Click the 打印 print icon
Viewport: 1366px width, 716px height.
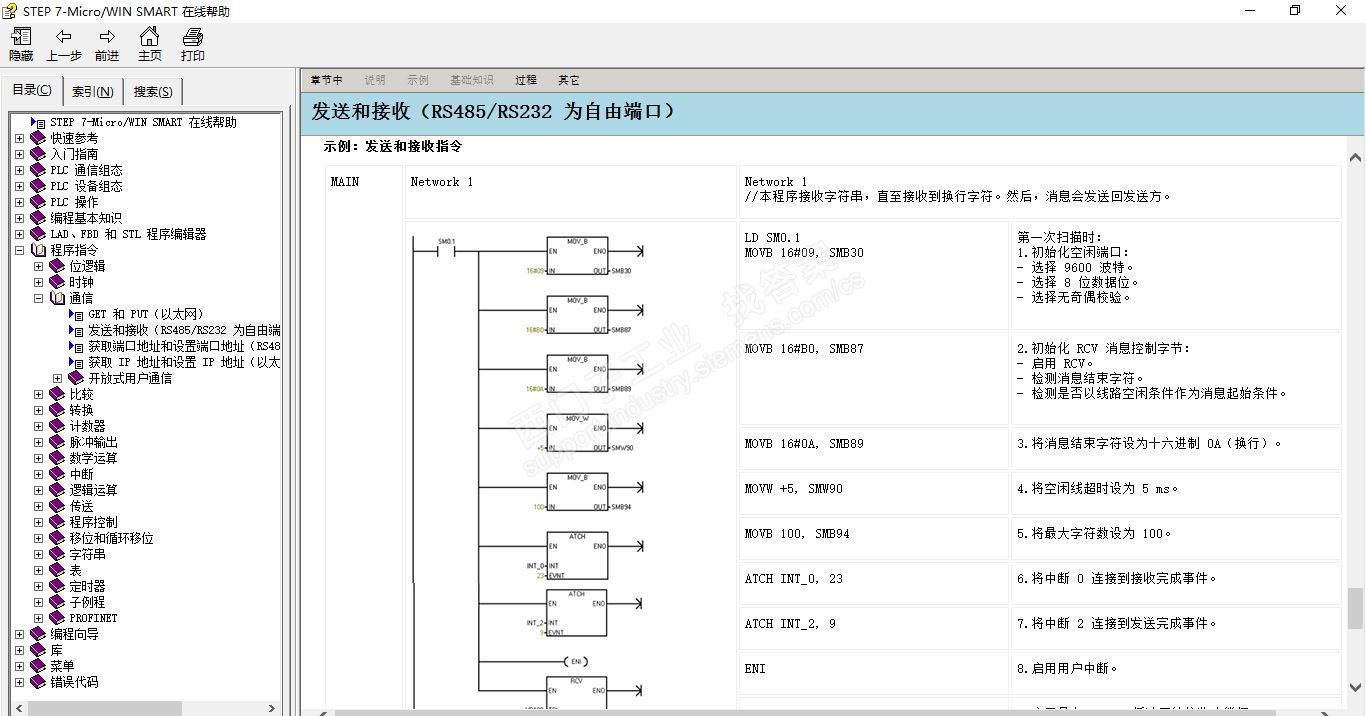click(192, 37)
